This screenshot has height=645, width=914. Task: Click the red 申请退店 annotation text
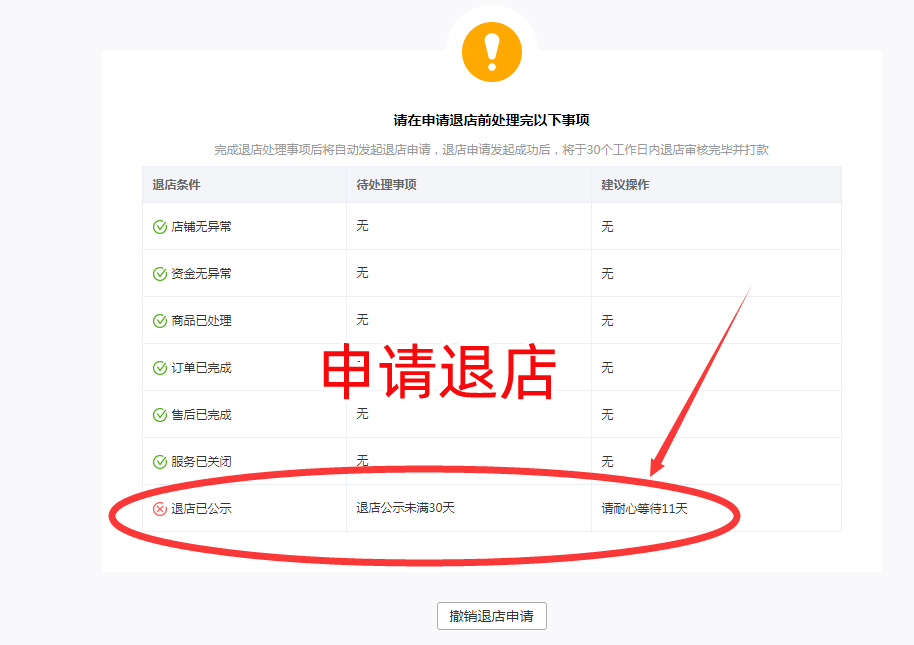[440, 370]
